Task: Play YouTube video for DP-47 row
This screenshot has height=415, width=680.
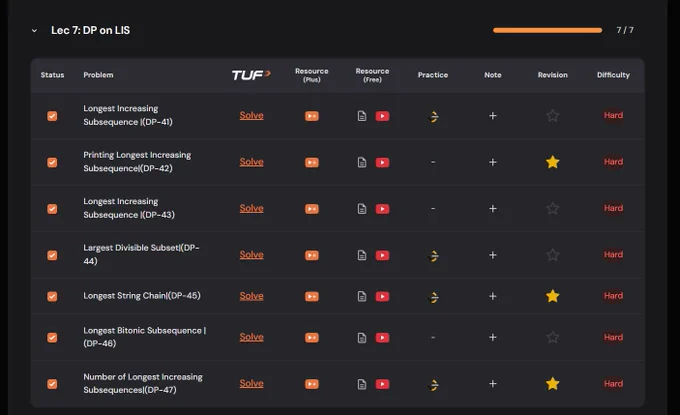Action: 382,384
